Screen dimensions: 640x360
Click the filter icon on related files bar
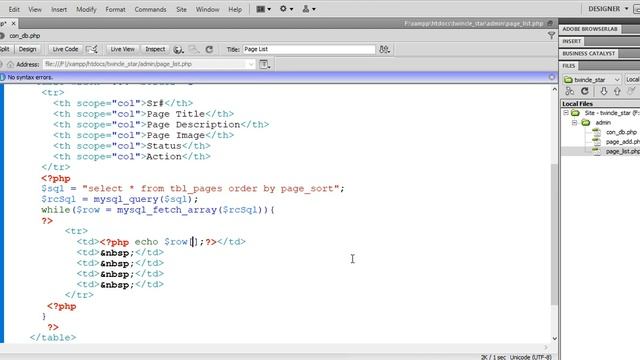click(x=551, y=36)
